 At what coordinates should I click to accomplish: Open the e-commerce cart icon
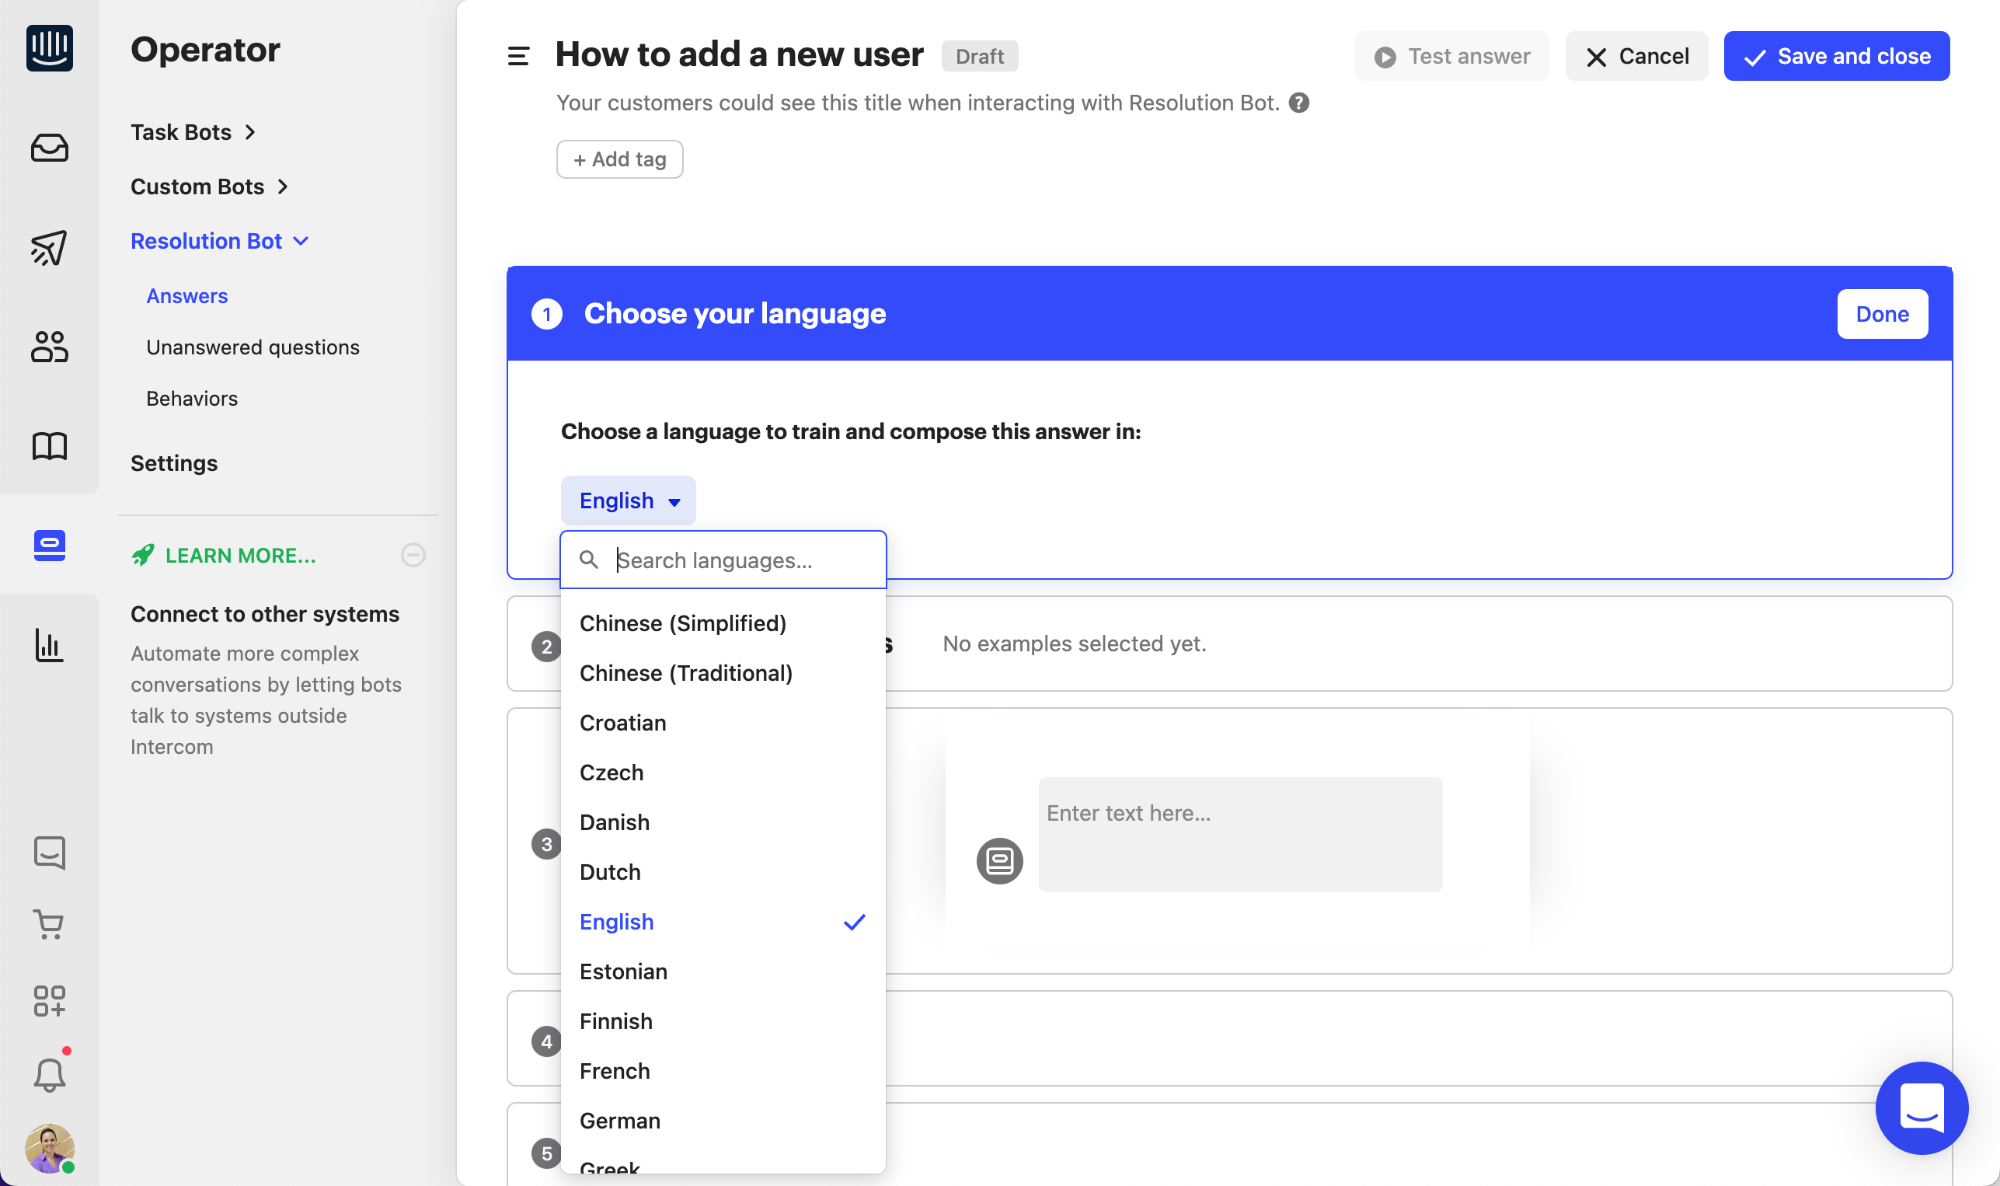(x=49, y=925)
